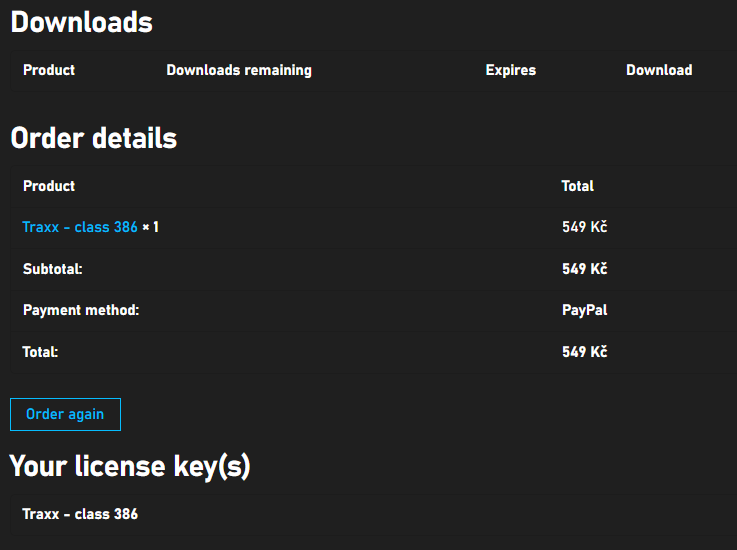This screenshot has width=737, height=550.
Task: Click the Your license key(s) heading
Action: click(130, 465)
